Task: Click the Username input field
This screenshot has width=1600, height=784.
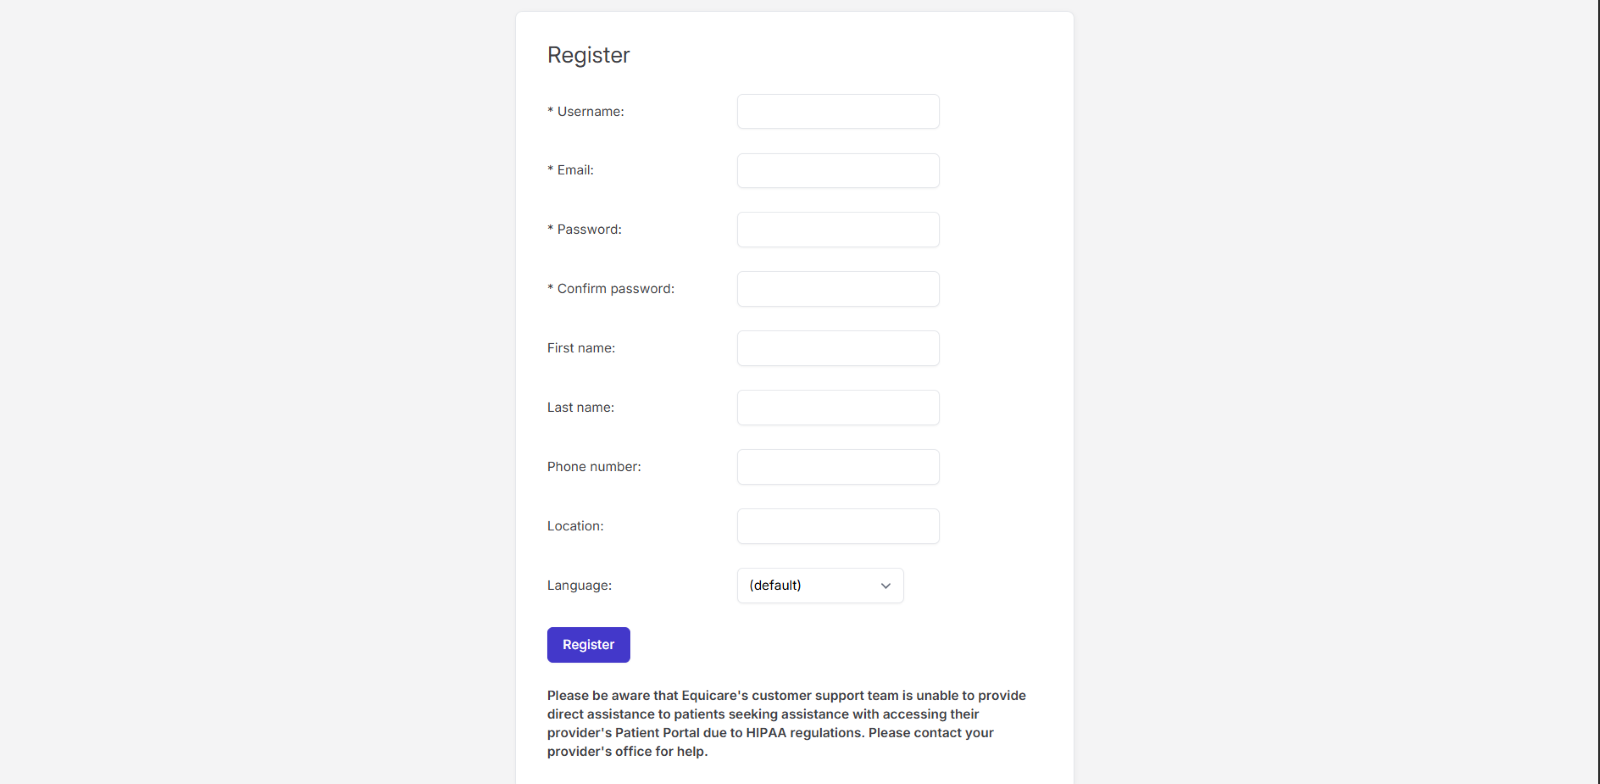Action: (838, 112)
